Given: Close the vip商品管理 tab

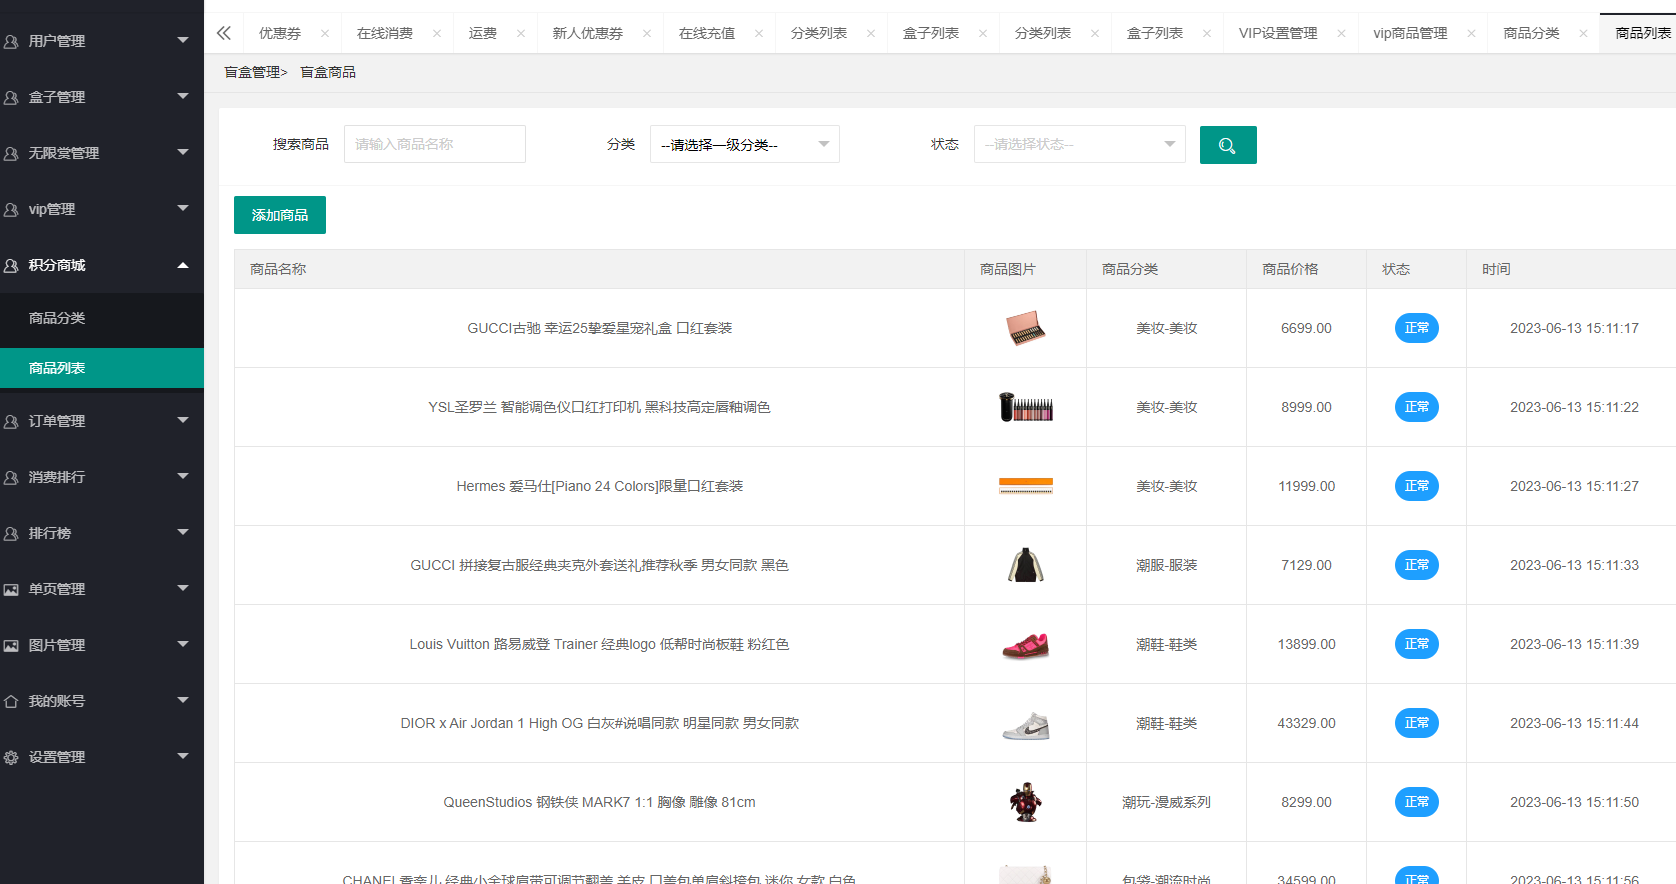Looking at the screenshot, I should pos(1471,33).
